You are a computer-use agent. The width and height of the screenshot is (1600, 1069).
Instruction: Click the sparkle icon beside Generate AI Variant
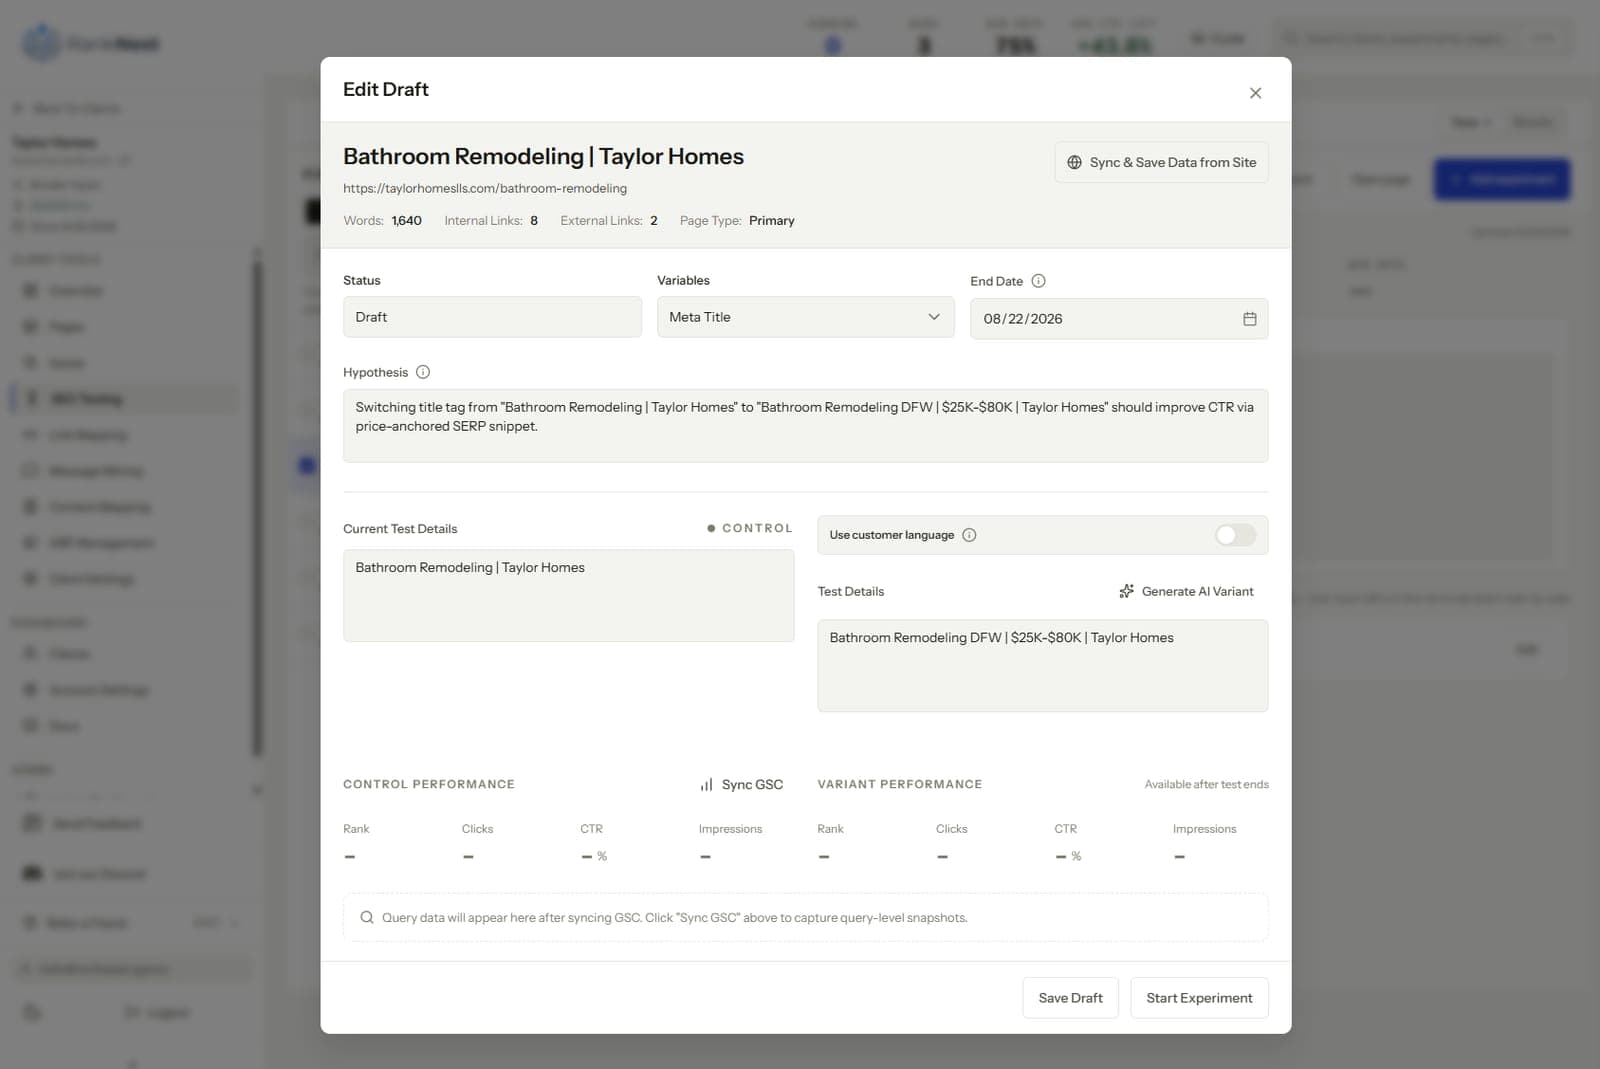1126,591
